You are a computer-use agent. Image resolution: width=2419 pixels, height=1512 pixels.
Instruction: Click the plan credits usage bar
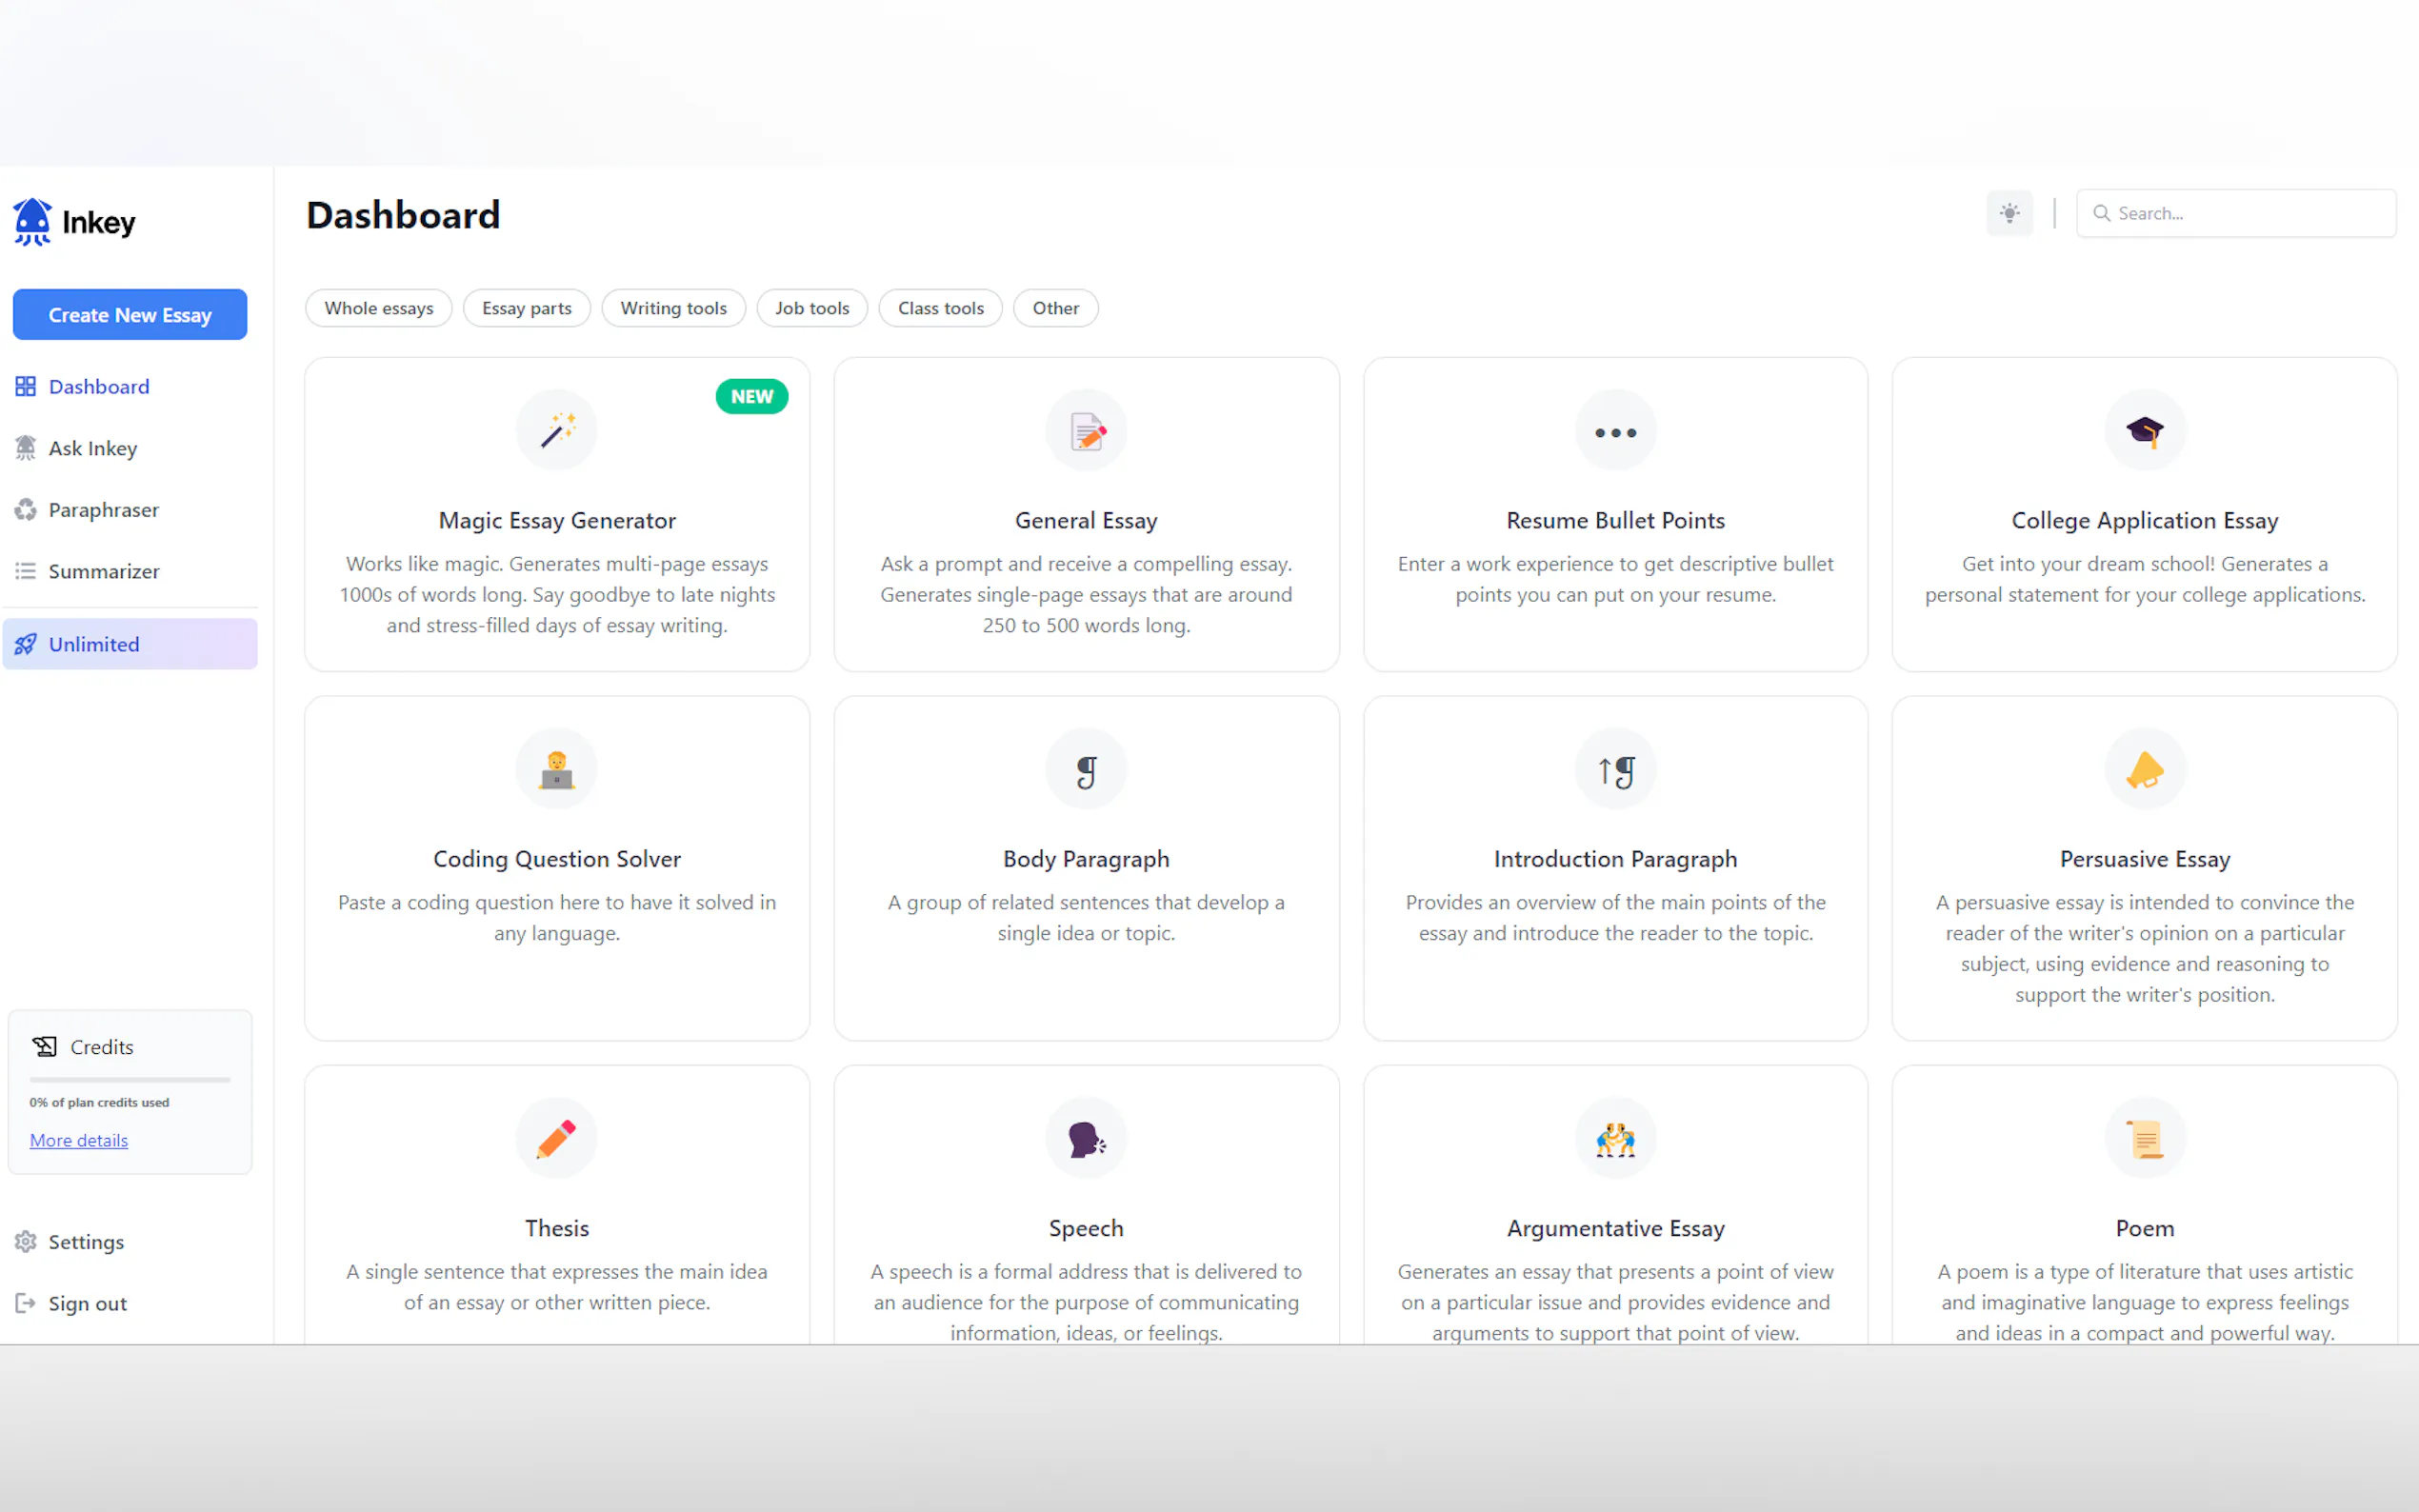coord(129,1080)
